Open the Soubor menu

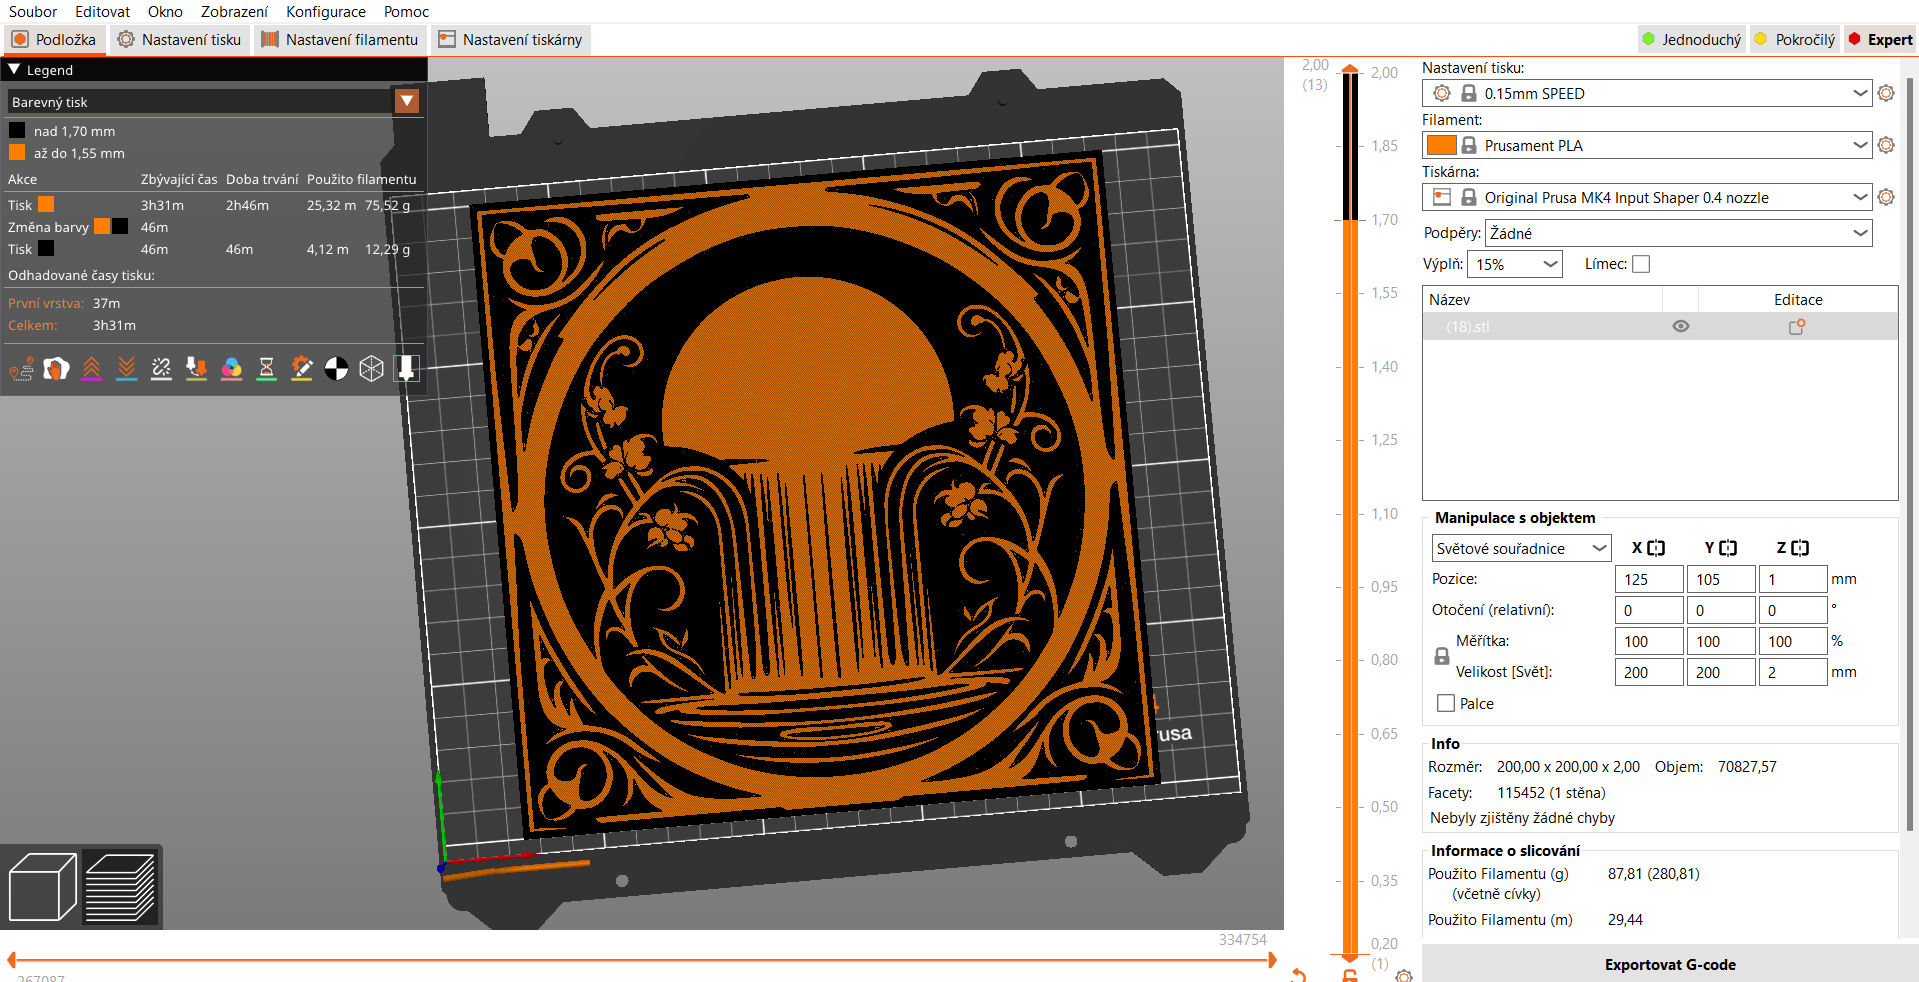click(33, 12)
